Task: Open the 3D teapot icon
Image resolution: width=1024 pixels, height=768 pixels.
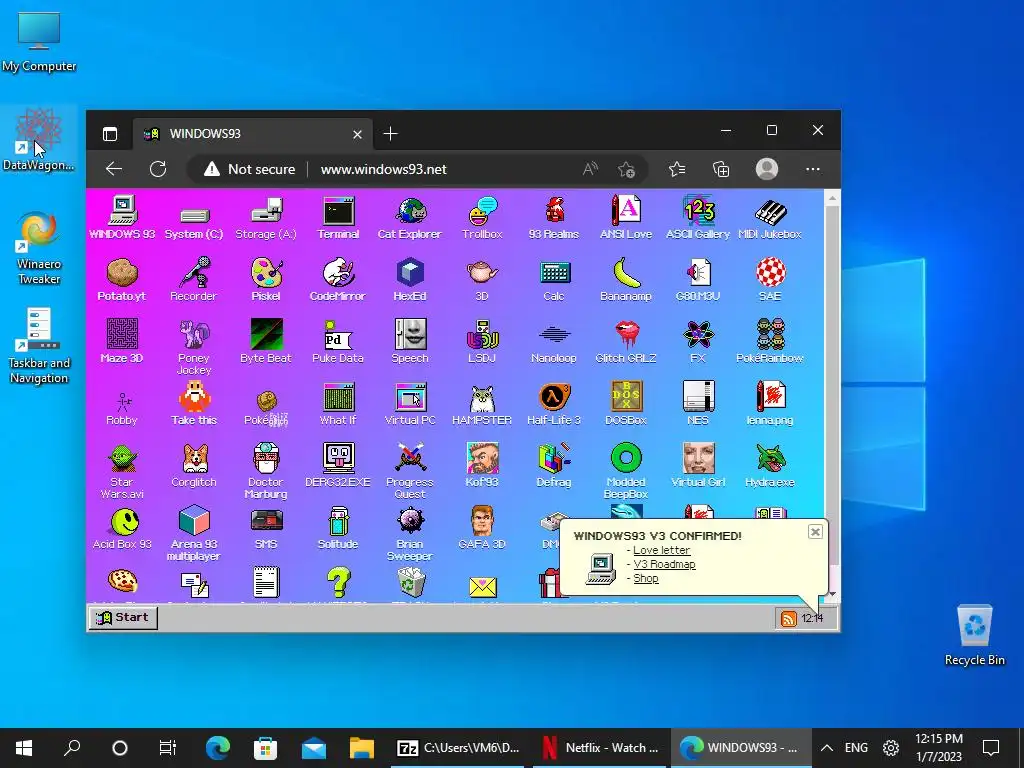Action: tap(482, 280)
